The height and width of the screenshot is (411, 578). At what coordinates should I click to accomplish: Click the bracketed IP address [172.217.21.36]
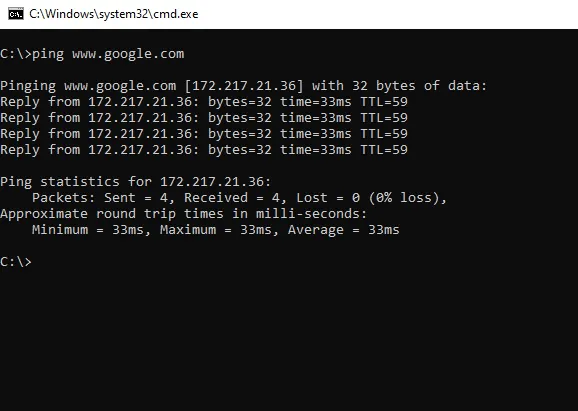tap(244, 86)
